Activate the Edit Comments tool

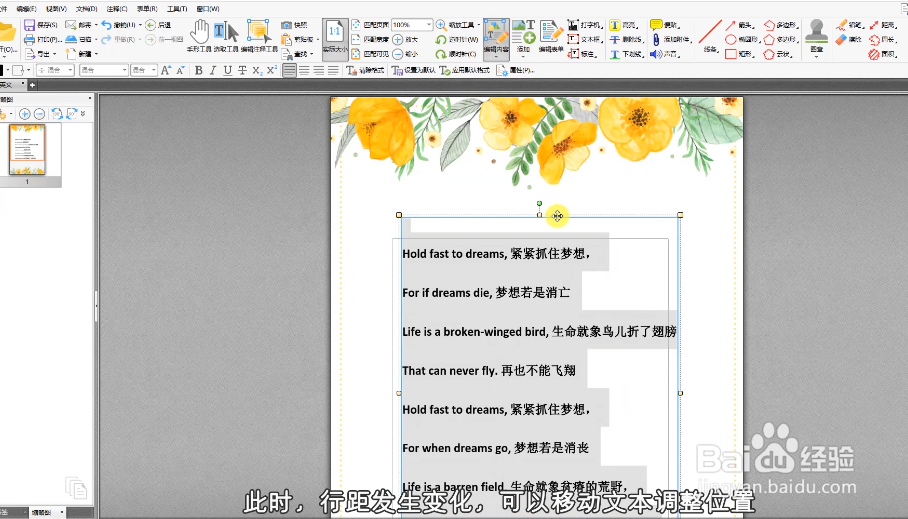259,36
